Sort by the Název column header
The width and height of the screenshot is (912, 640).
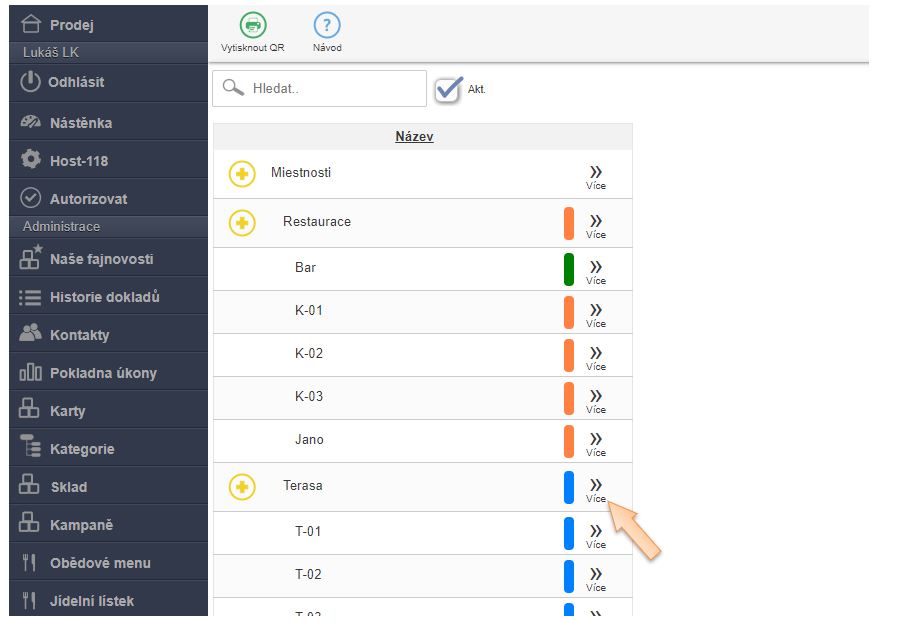[x=414, y=137]
